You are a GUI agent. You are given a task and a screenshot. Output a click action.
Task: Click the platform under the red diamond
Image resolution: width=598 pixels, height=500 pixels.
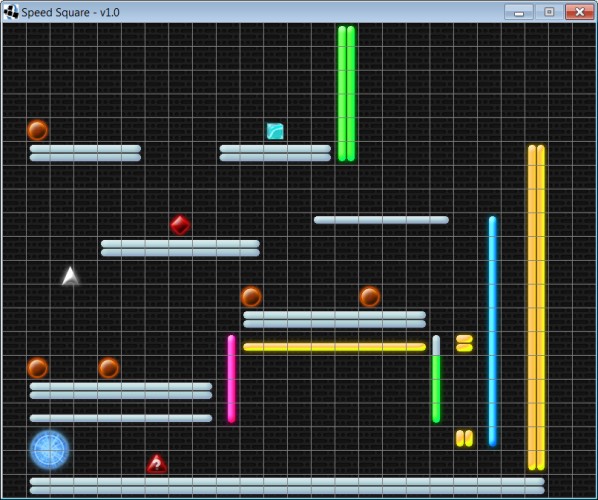180,248
